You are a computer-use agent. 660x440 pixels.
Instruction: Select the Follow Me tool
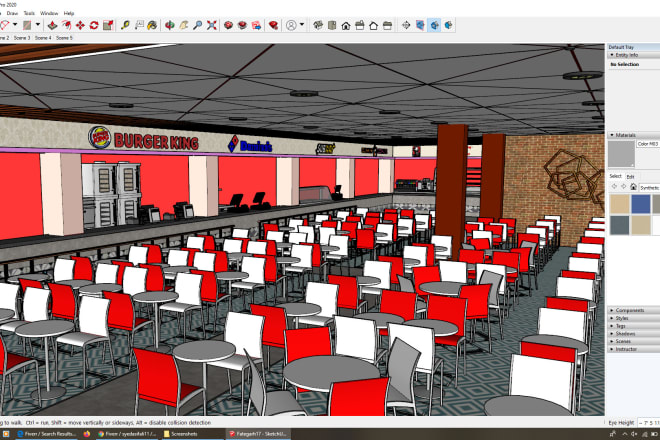coord(66,25)
